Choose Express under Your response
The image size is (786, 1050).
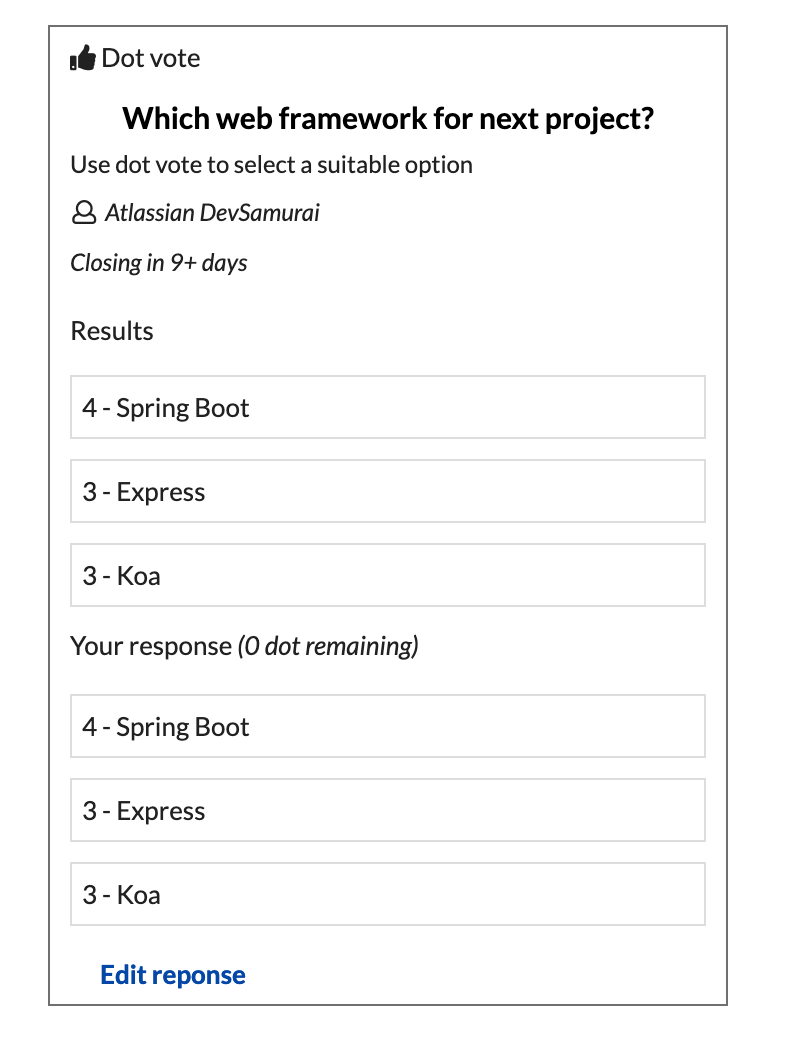tap(388, 810)
